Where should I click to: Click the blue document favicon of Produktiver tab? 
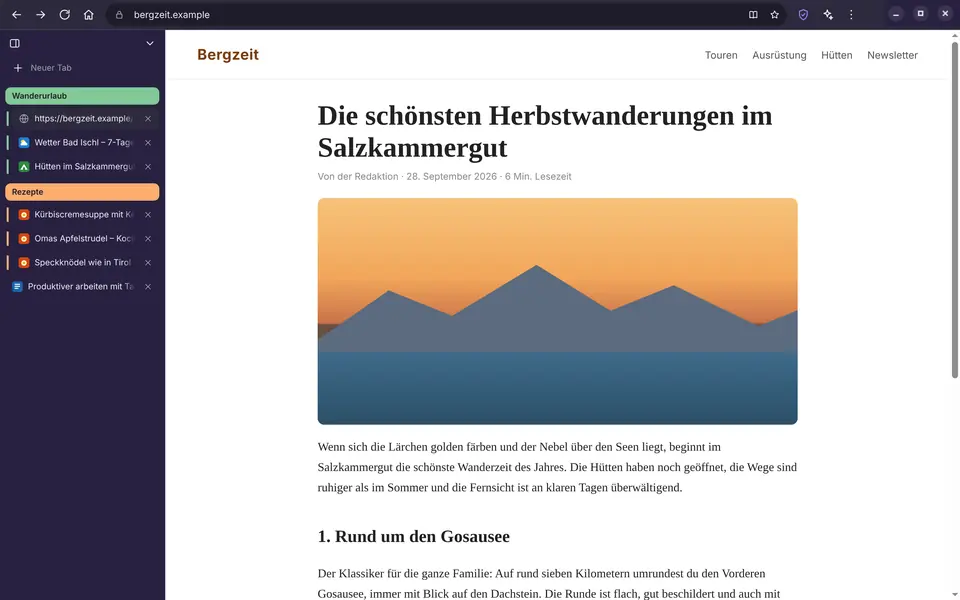click(17, 287)
